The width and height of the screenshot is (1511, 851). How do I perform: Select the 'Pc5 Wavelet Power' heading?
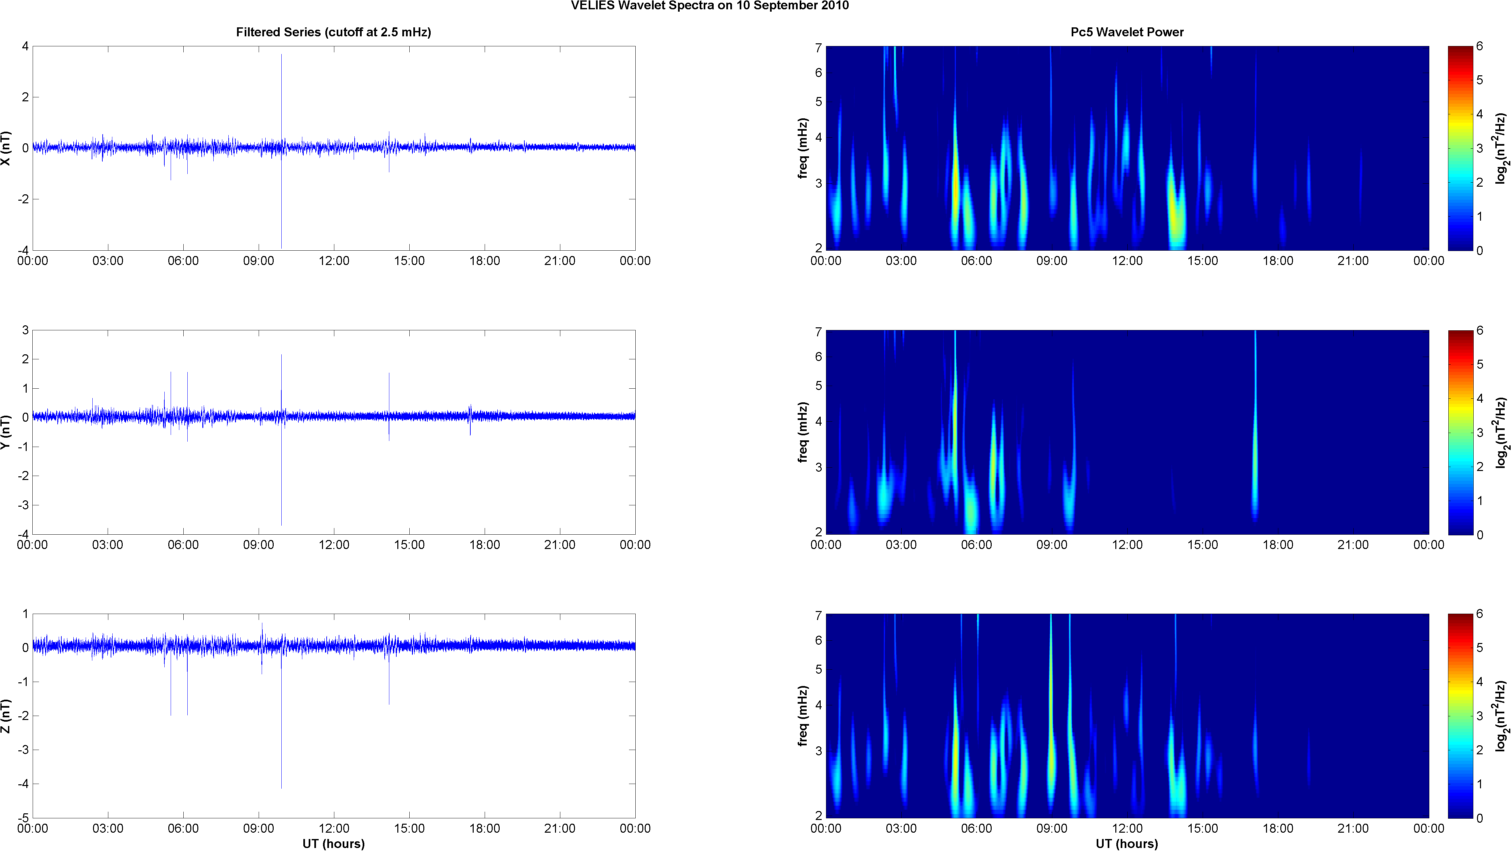(1127, 32)
